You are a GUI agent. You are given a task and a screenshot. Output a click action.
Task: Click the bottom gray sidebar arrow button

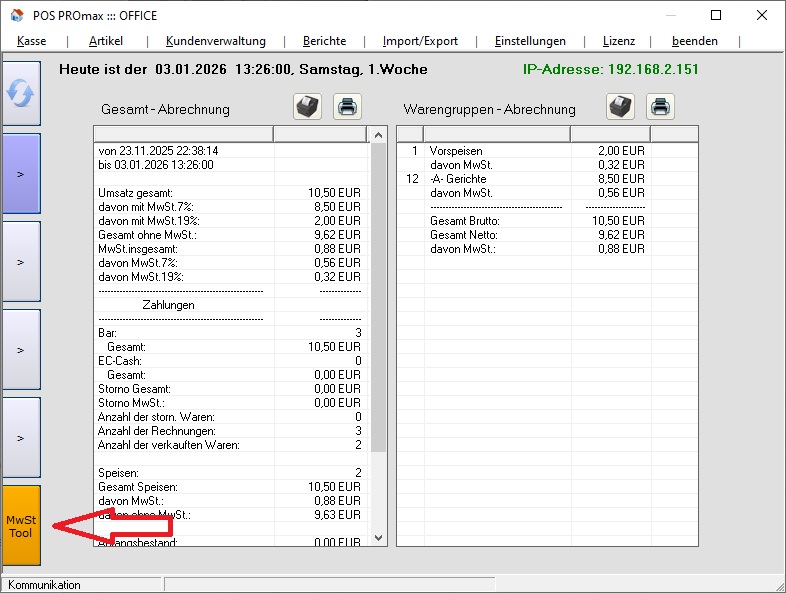pos(21,437)
